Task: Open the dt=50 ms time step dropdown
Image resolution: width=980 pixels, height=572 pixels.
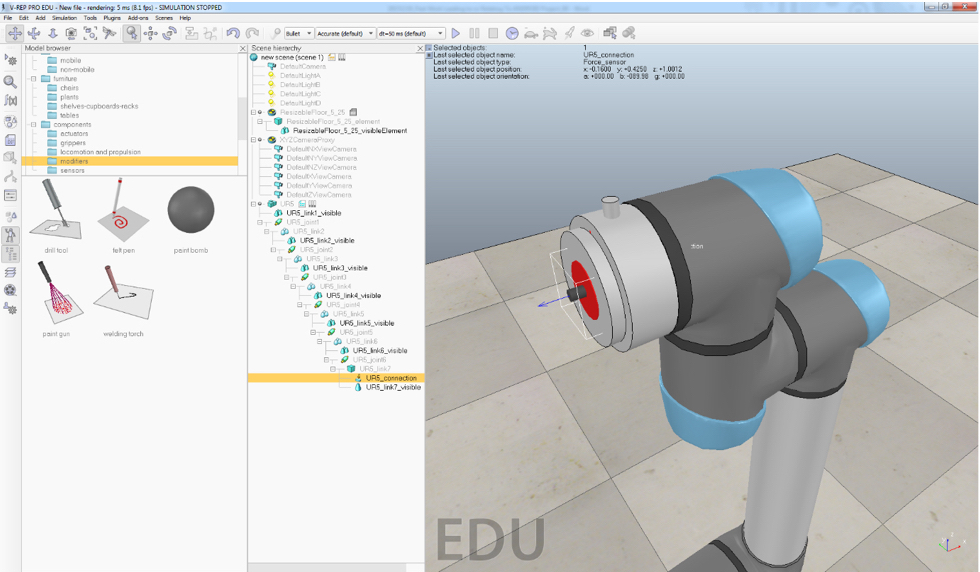Action: tap(411, 33)
